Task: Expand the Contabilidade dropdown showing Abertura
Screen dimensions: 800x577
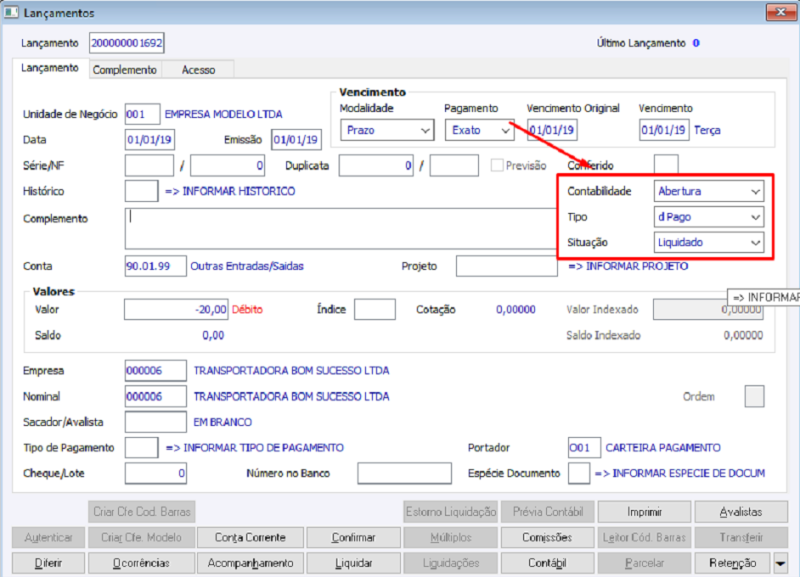Action: tap(709, 191)
